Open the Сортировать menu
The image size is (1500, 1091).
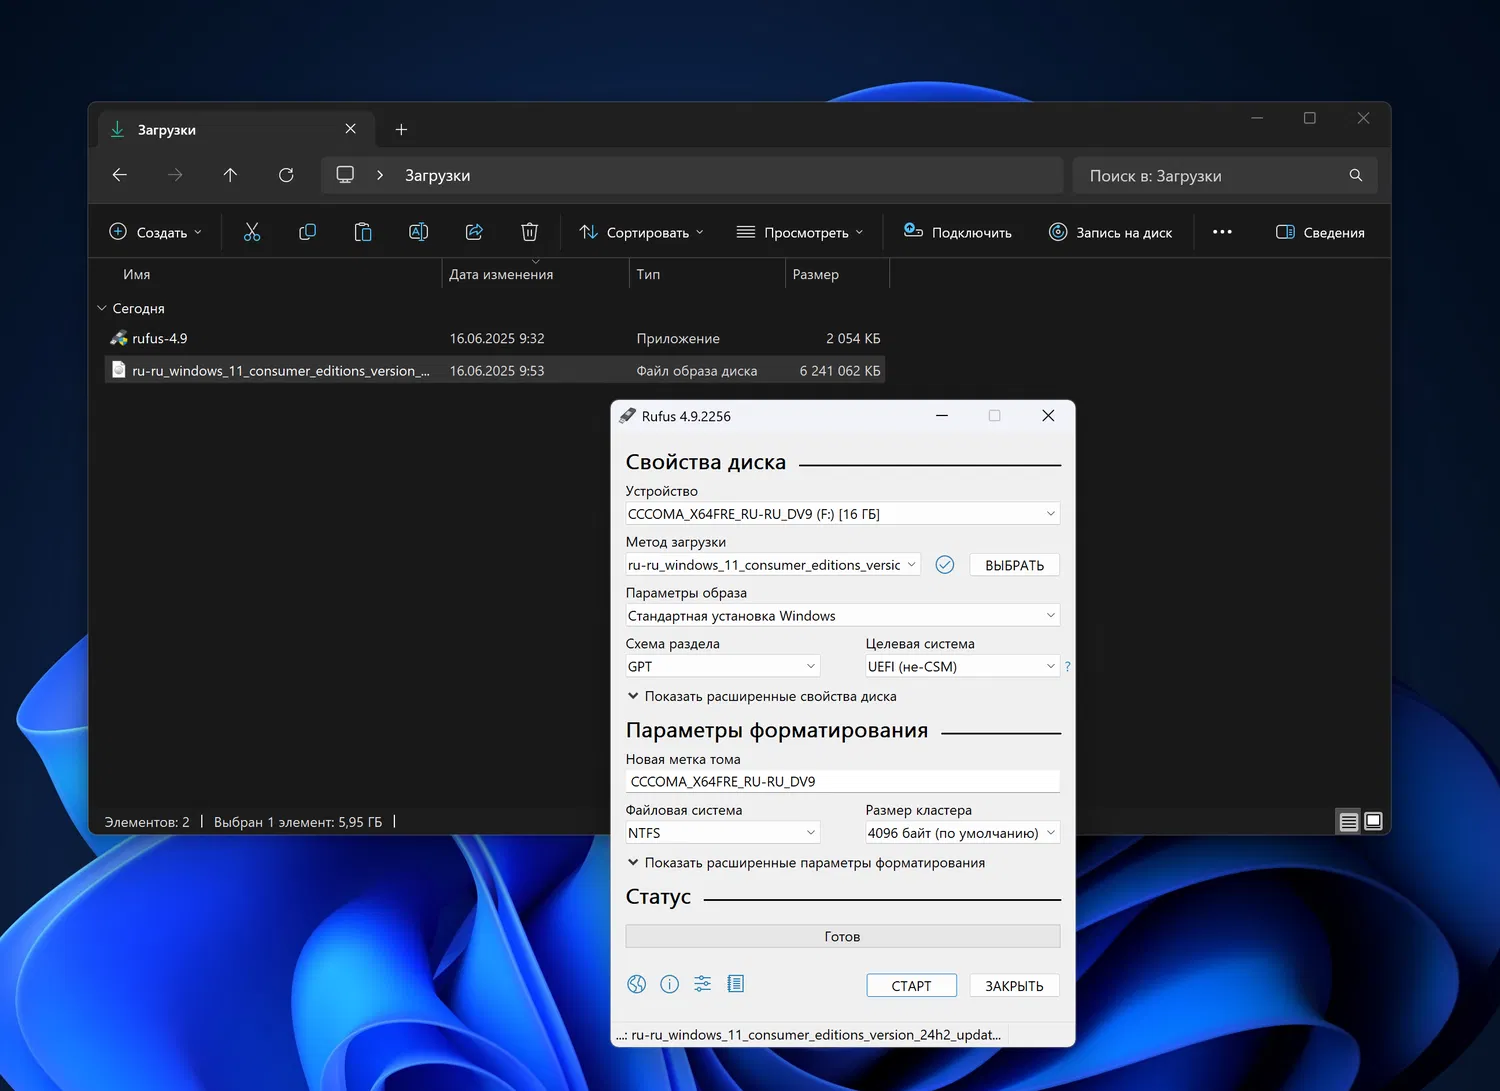click(641, 232)
